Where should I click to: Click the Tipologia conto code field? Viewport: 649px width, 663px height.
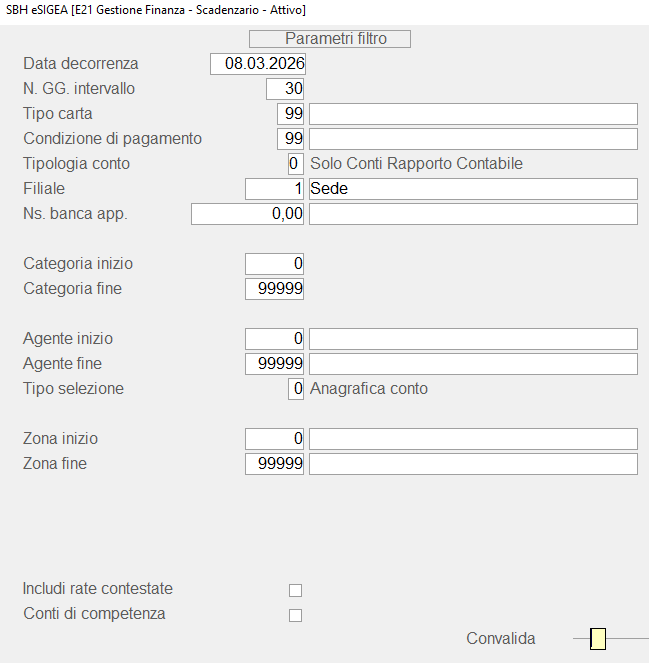click(x=295, y=164)
